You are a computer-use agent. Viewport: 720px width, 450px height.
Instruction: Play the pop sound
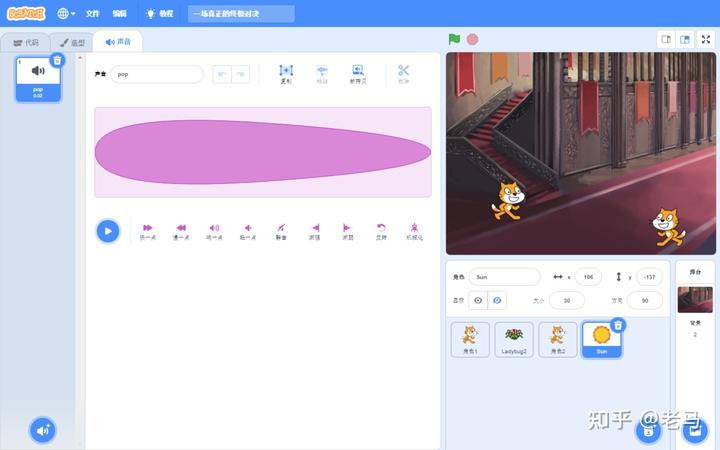pos(108,231)
